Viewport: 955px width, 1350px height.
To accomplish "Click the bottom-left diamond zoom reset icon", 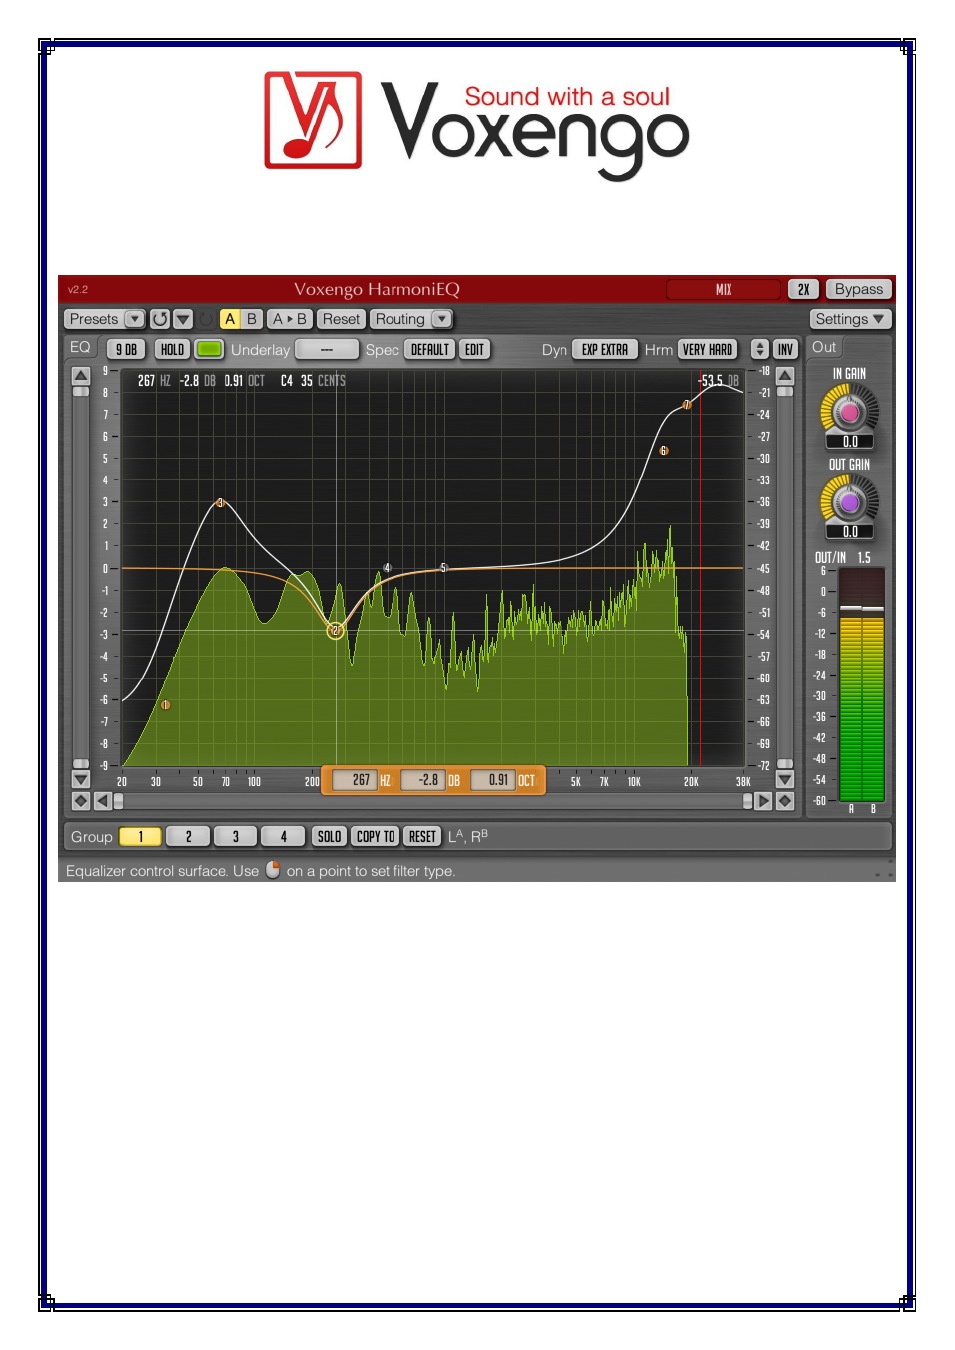I will pos(81,801).
